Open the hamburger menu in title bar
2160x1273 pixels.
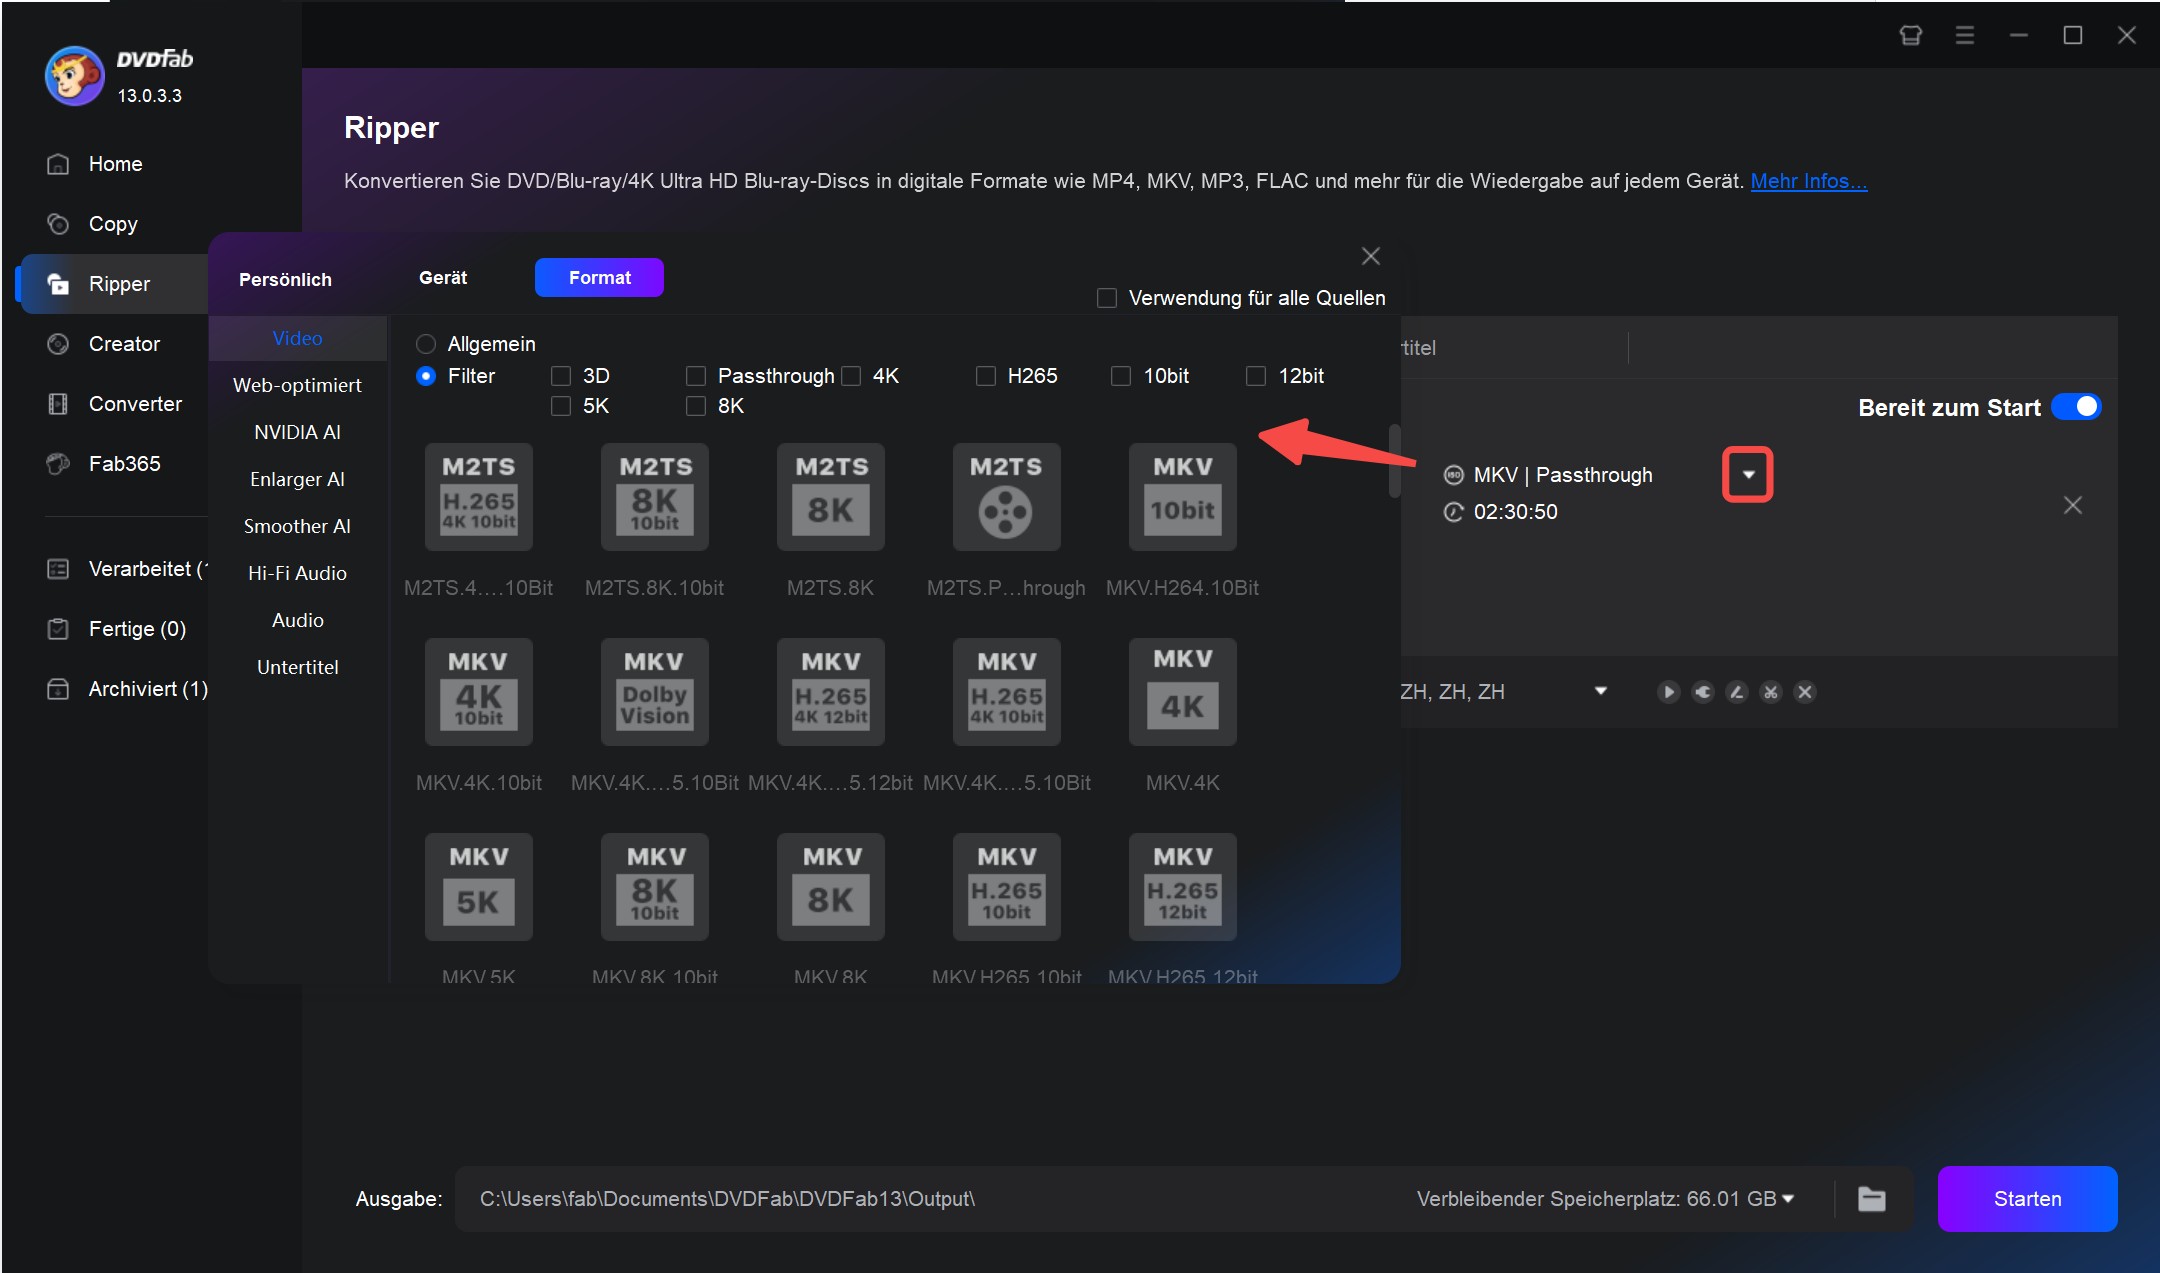(1964, 36)
